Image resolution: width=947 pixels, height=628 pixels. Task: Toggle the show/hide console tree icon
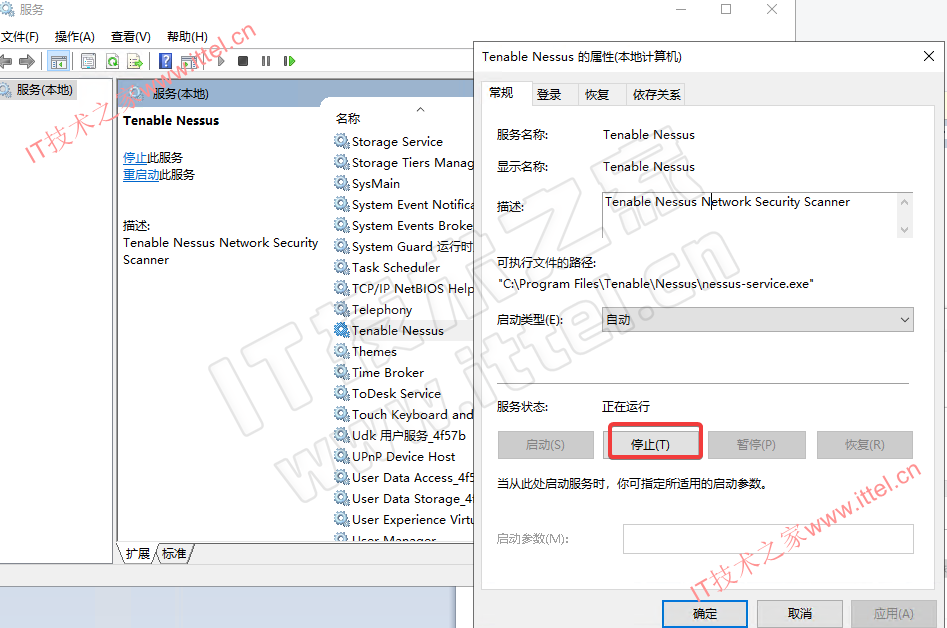tap(59, 62)
